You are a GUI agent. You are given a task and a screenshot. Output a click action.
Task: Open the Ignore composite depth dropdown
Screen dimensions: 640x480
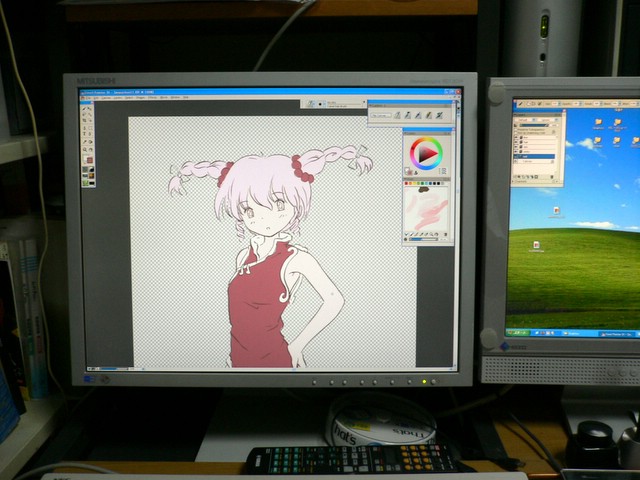point(549,120)
